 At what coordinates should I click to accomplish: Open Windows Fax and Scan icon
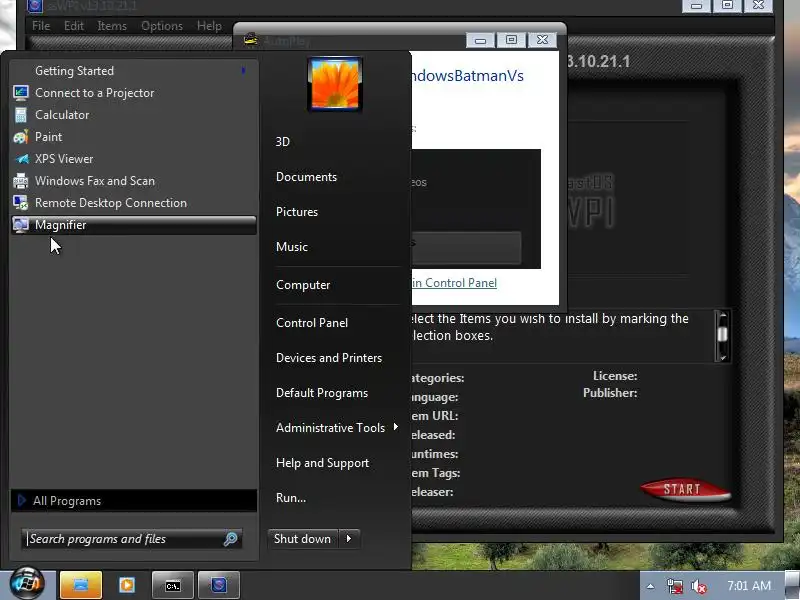pos(20,181)
